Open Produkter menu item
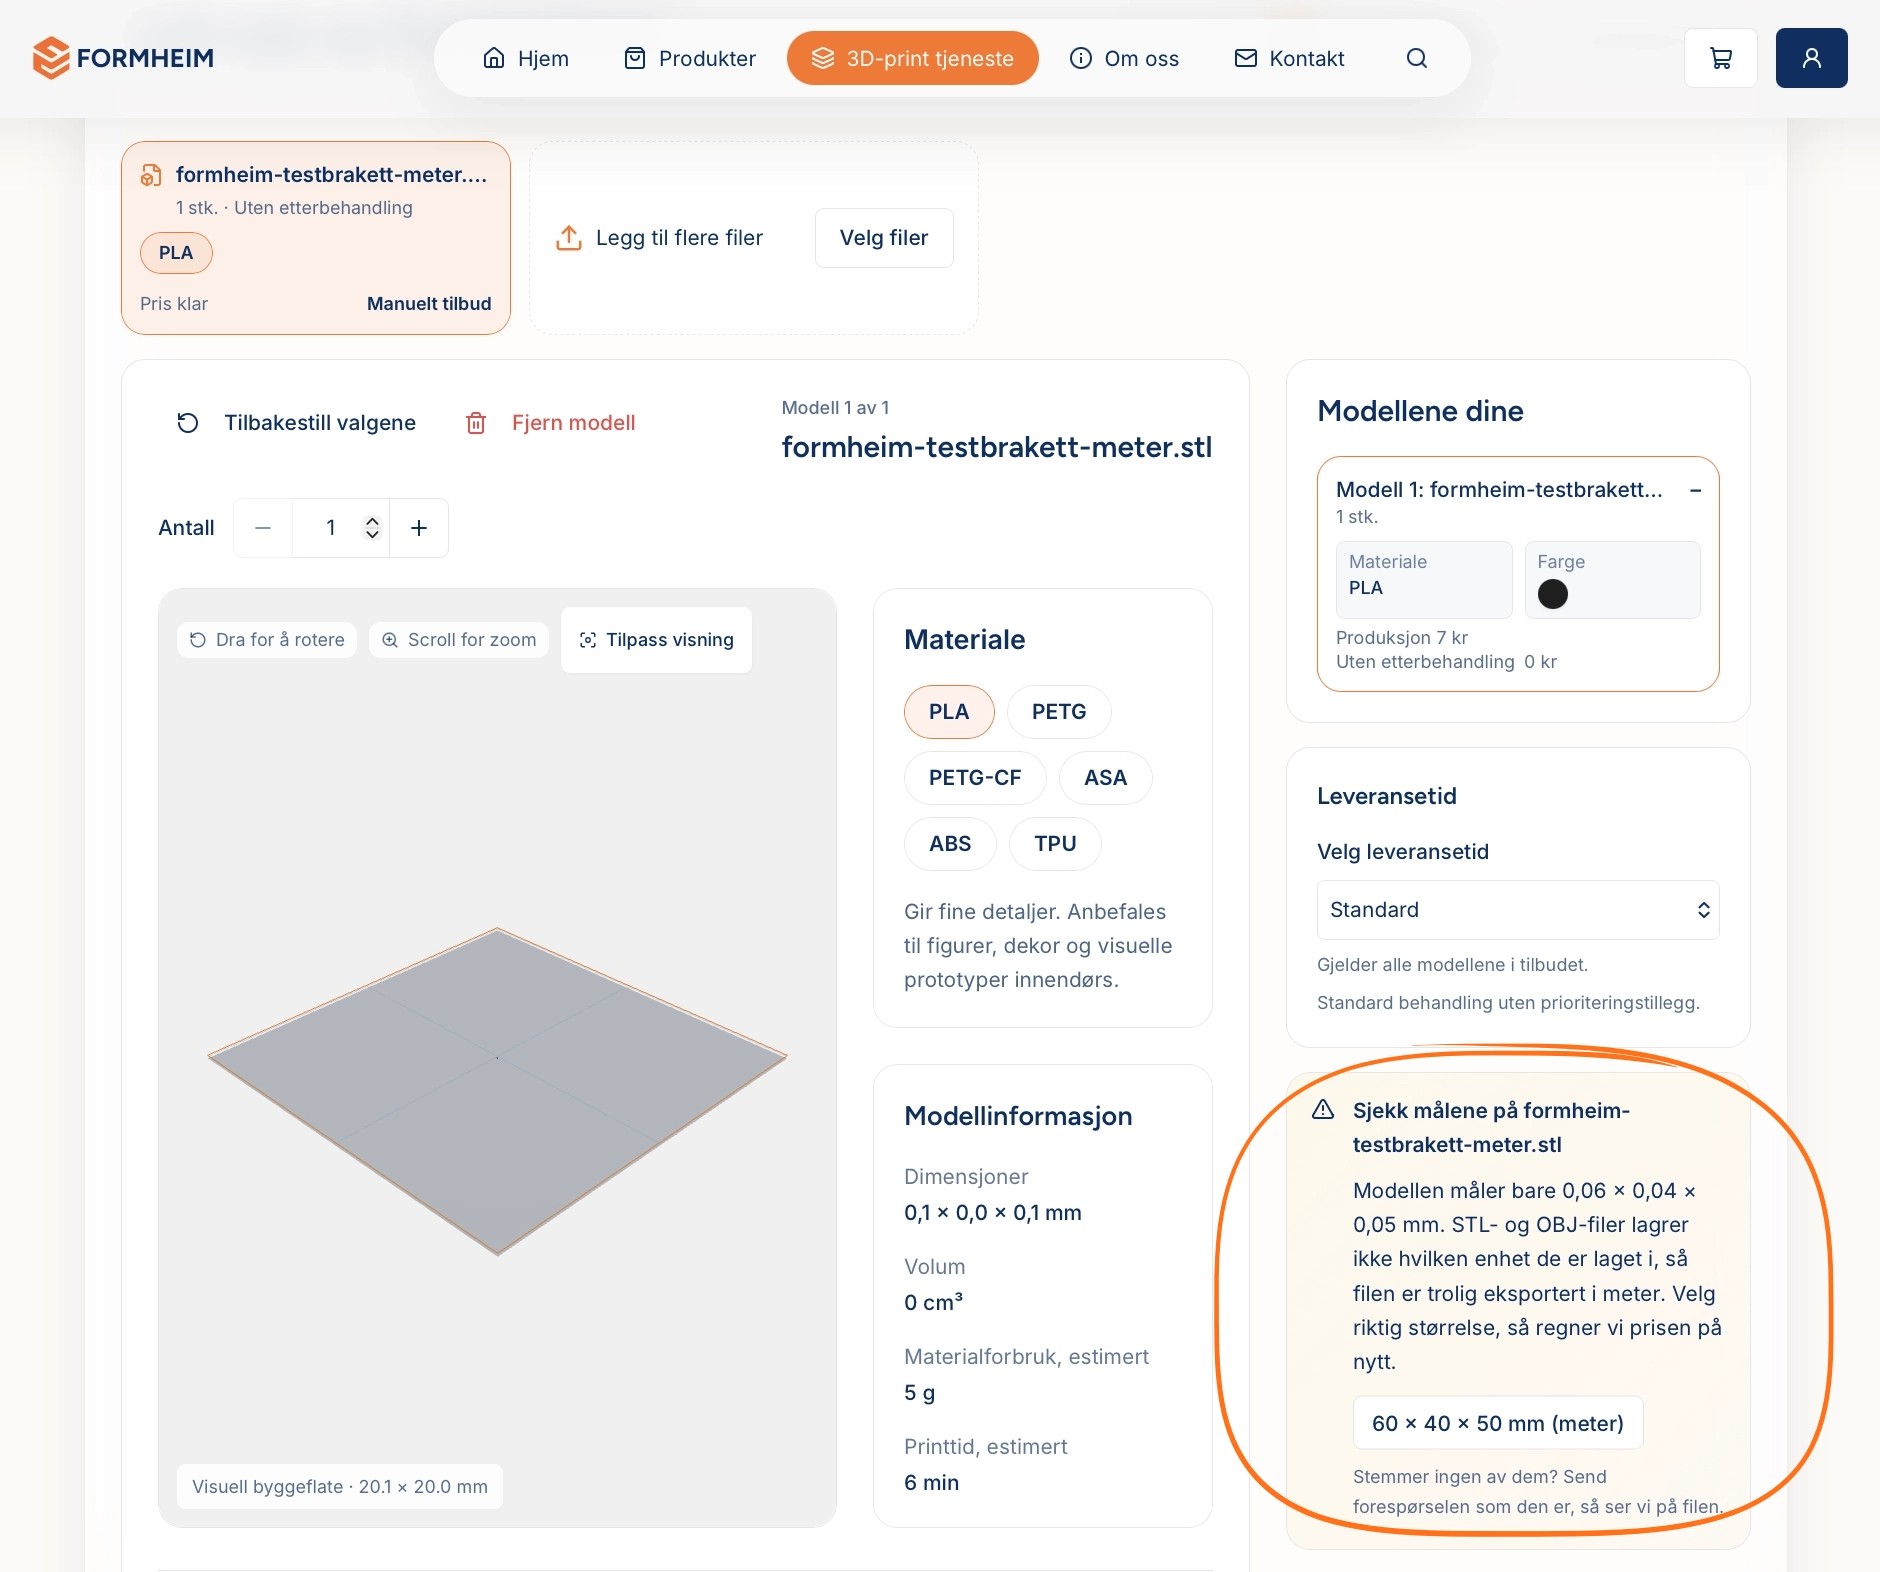The height and width of the screenshot is (1572, 1880). click(690, 58)
